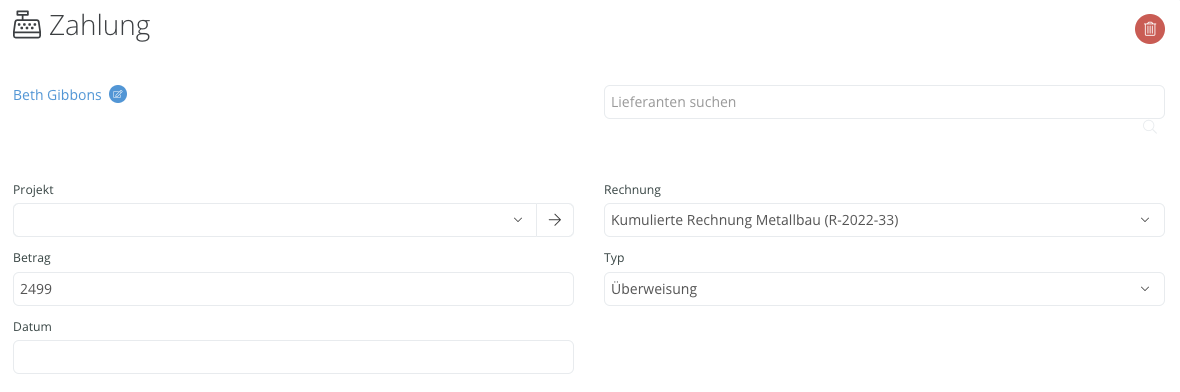
Task: Go to the project via the arrow button
Action: [555, 220]
